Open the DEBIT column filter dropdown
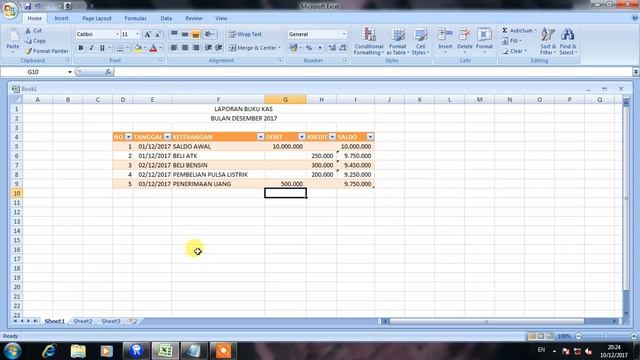This screenshot has height=360, width=640. (302, 137)
